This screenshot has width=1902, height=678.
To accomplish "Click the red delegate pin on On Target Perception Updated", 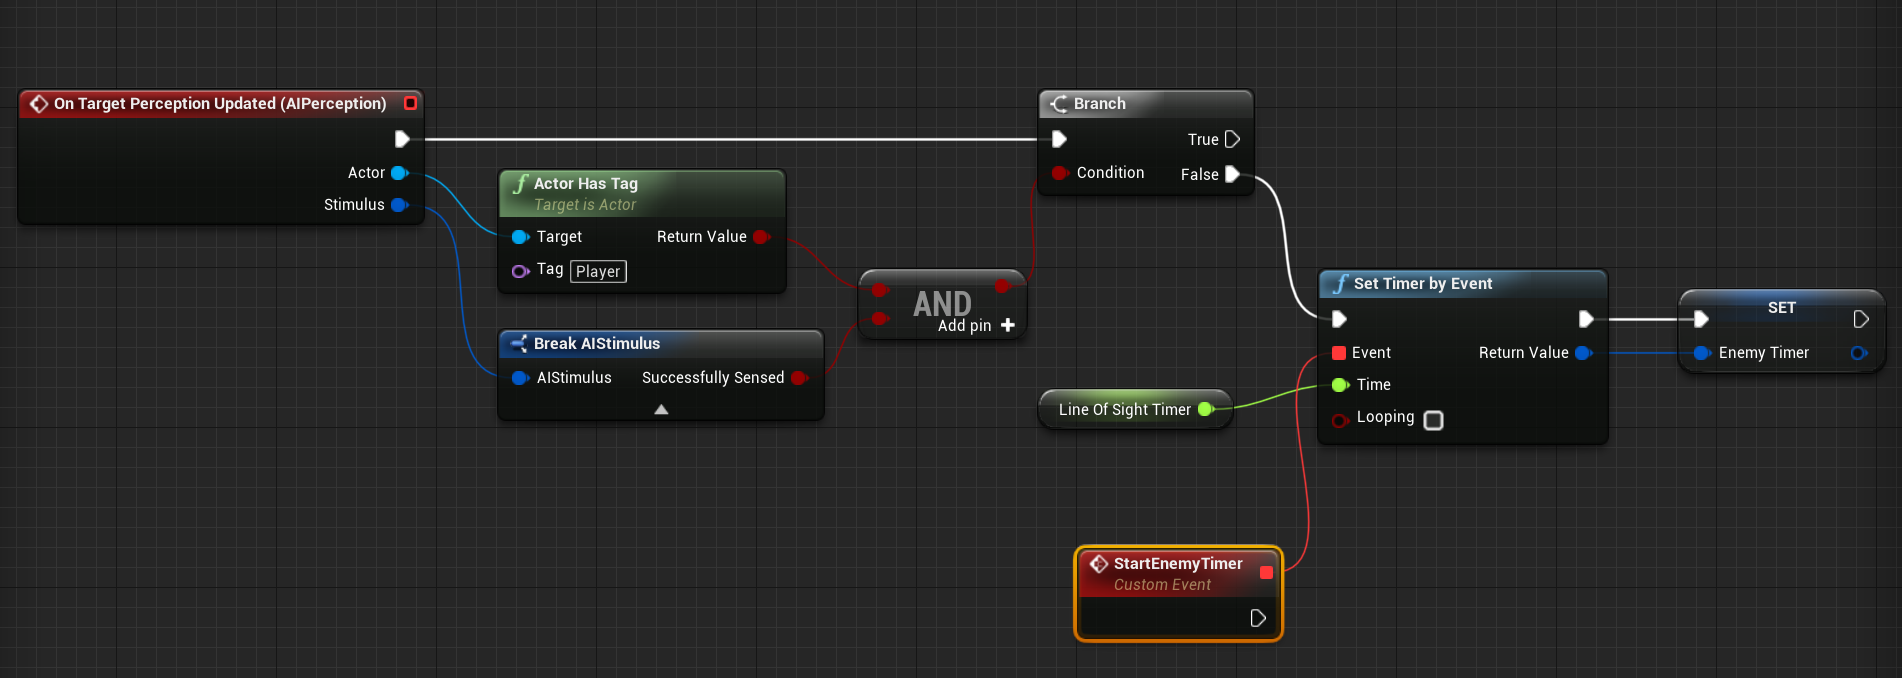I will pos(410,103).
